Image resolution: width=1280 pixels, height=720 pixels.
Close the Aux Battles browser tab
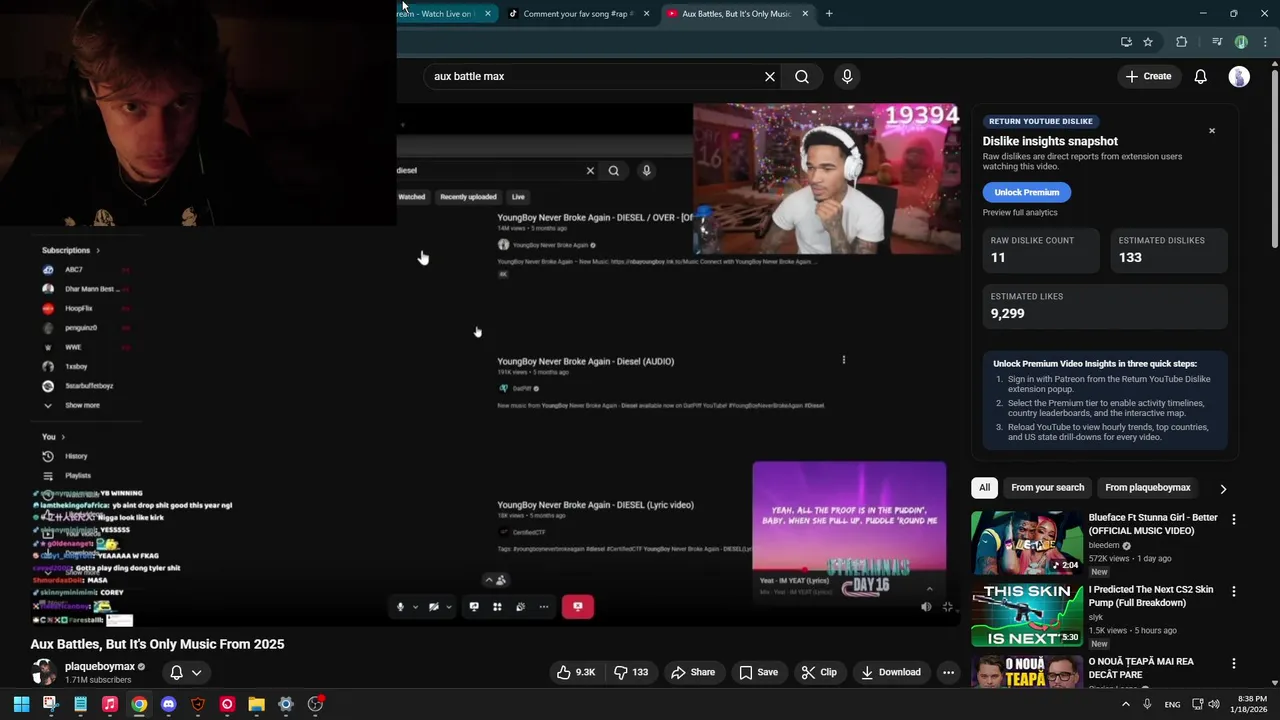point(805,14)
